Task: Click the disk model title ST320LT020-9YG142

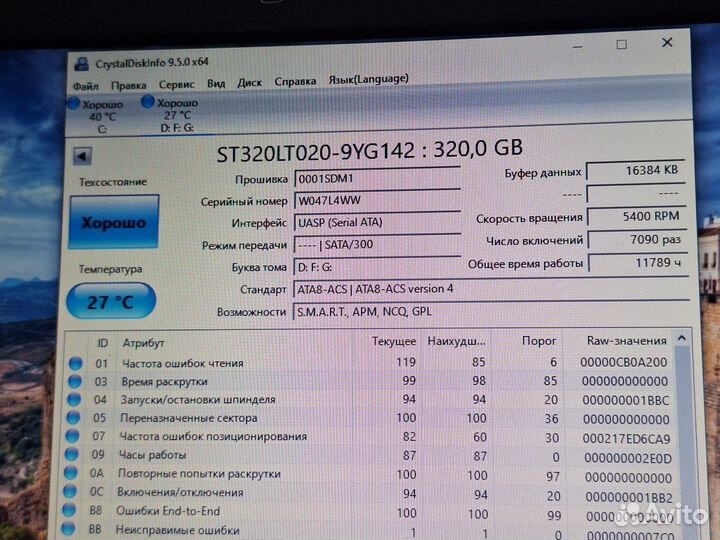Action: (315, 152)
